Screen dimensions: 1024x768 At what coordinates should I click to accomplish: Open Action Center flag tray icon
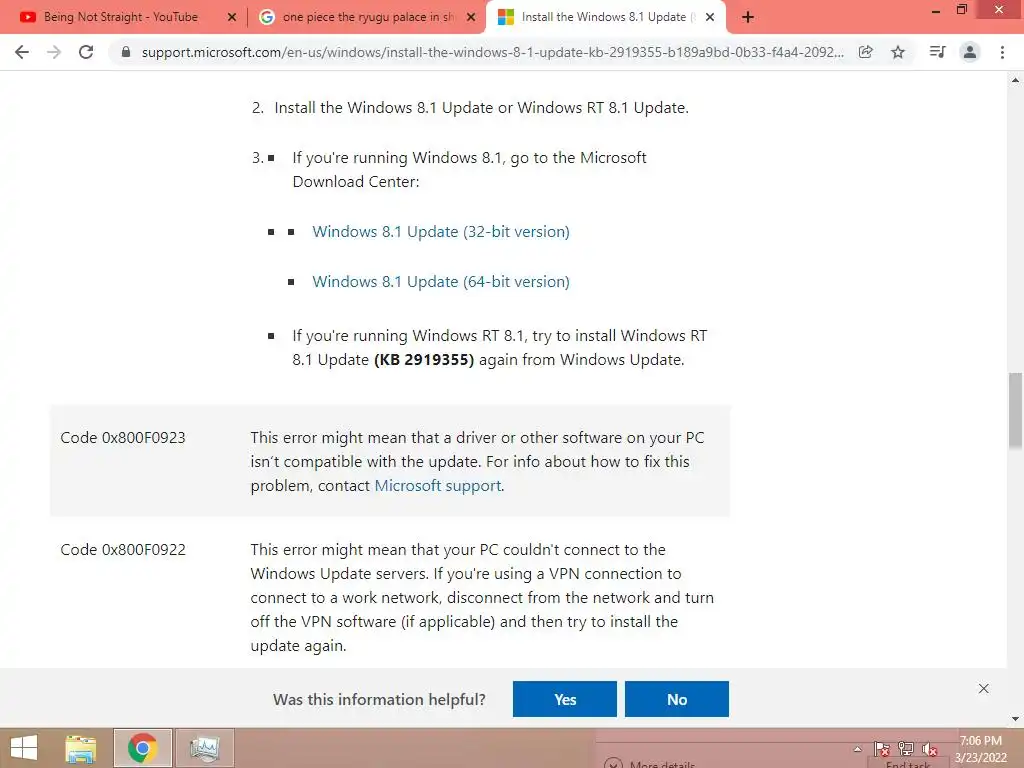click(x=882, y=749)
